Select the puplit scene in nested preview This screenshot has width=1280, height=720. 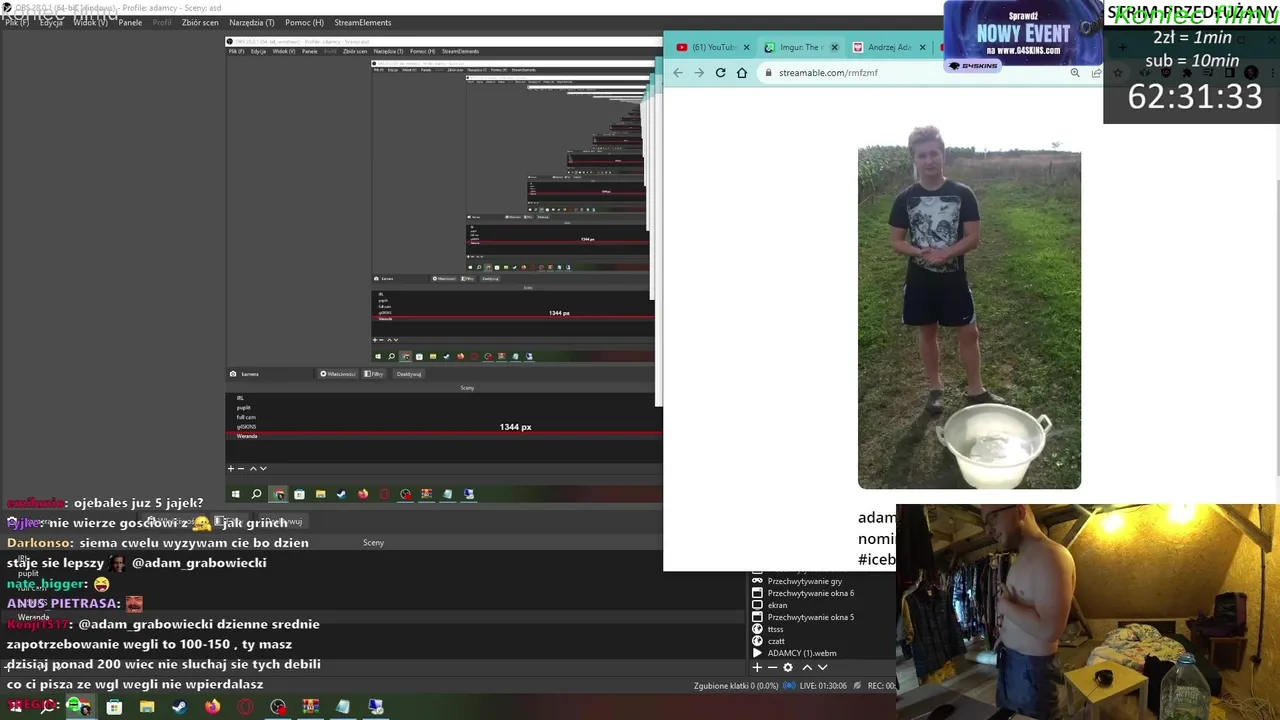tap(243, 407)
